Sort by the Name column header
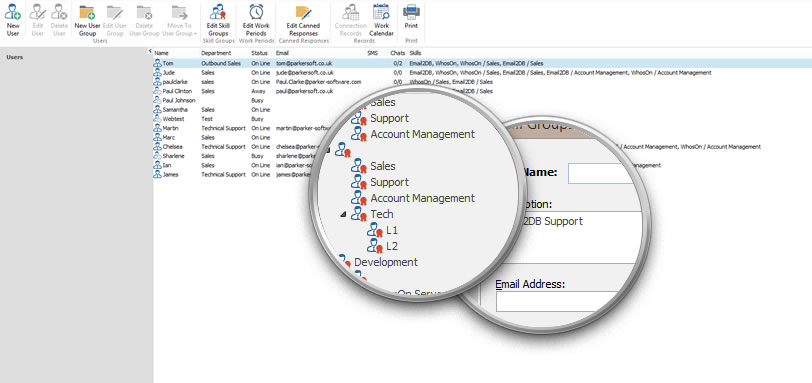The height and width of the screenshot is (383, 812). coord(162,53)
